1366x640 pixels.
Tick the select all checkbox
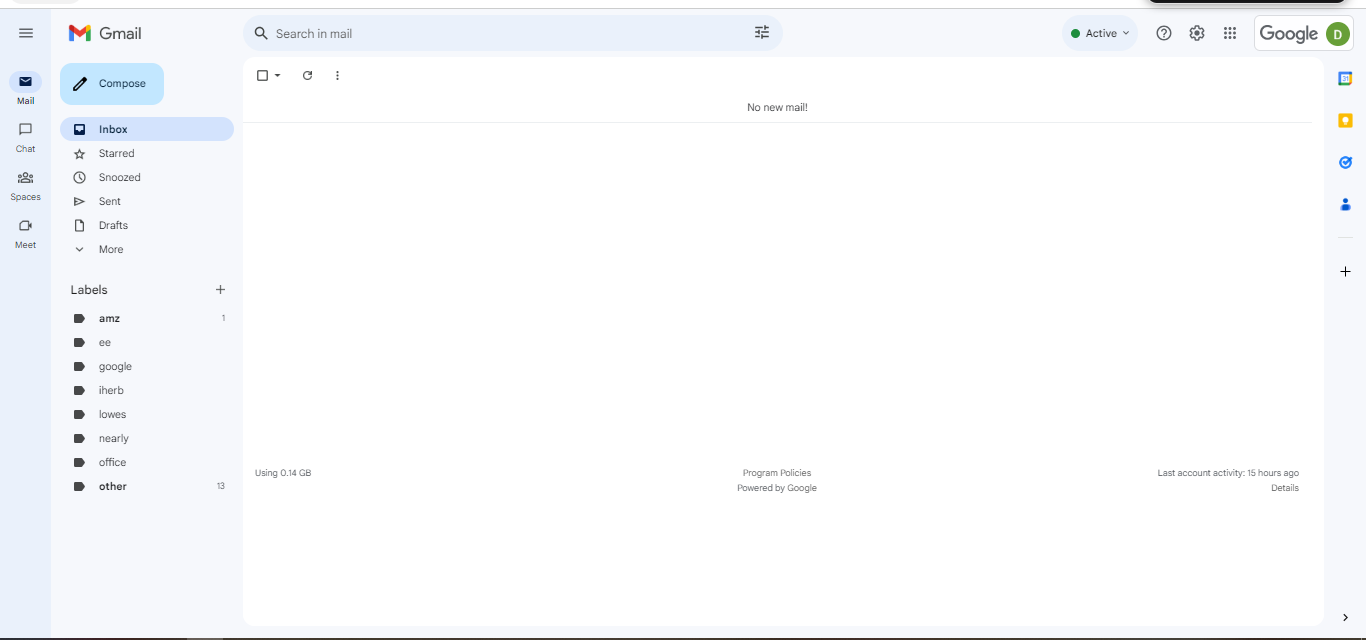point(263,75)
